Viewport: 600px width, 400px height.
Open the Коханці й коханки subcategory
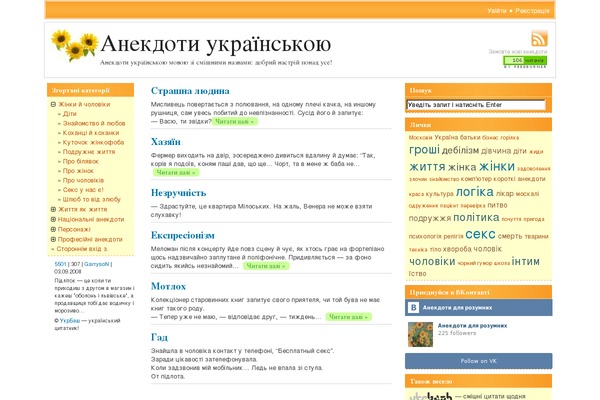(x=91, y=133)
